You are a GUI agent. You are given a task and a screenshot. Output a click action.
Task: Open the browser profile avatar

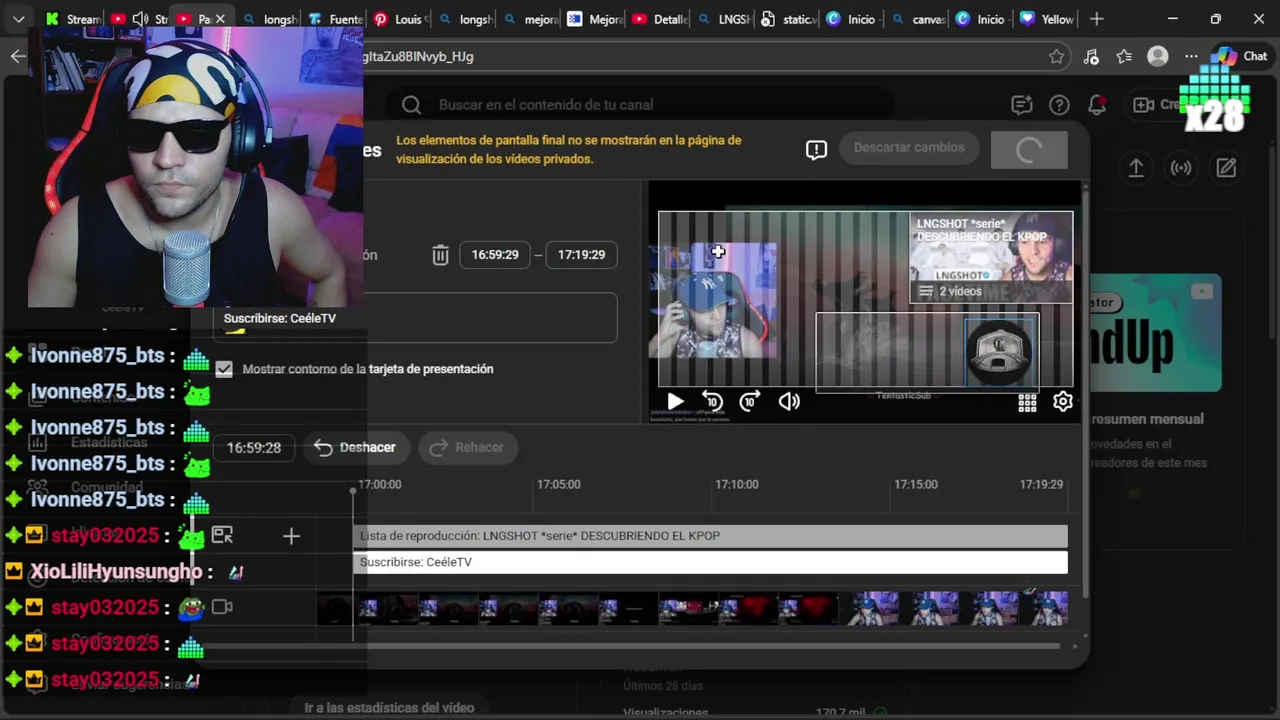[1158, 57]
